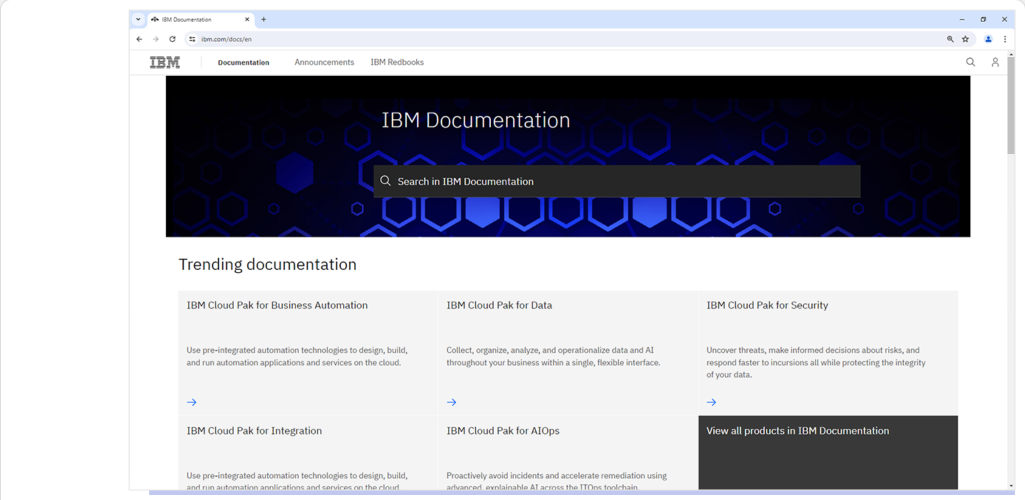Open the Chrome profile avatar icon
Screen dimensions: 1025x500
[x=988, y=39]
